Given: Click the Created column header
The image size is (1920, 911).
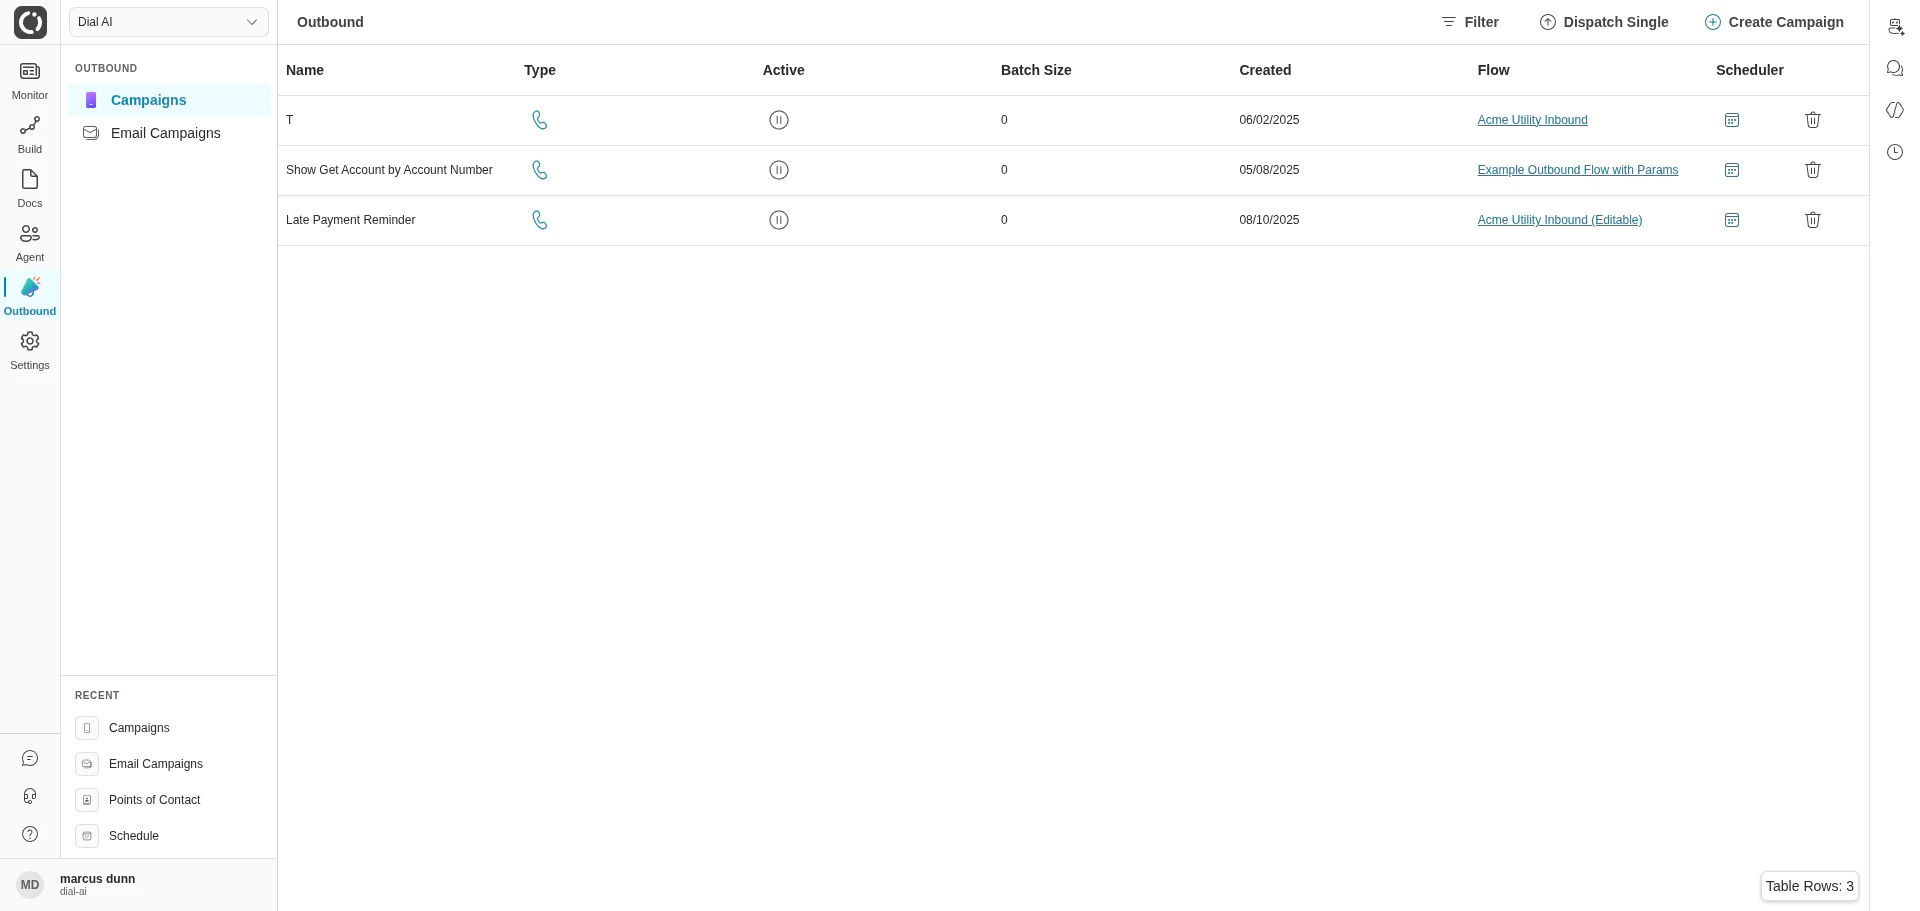Looking at the screenshot, I should [x=1265, y=70].
